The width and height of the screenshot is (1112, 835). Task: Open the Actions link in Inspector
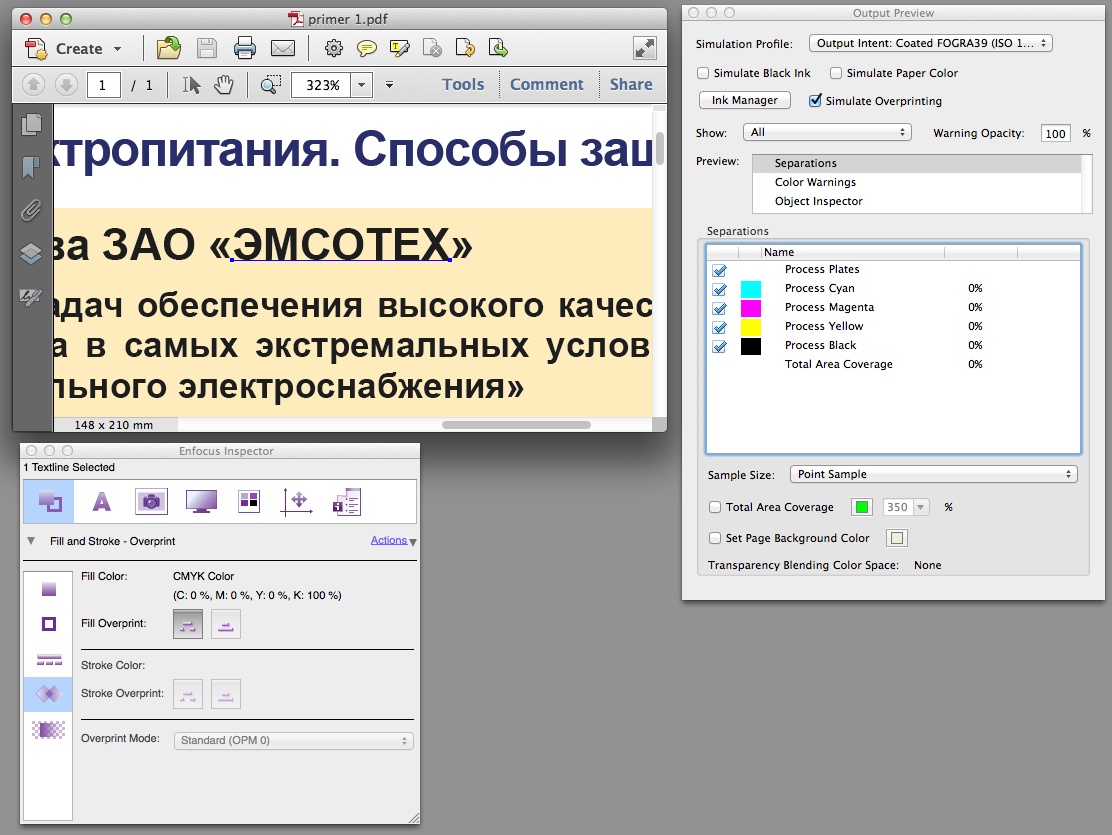pos(389,541)
